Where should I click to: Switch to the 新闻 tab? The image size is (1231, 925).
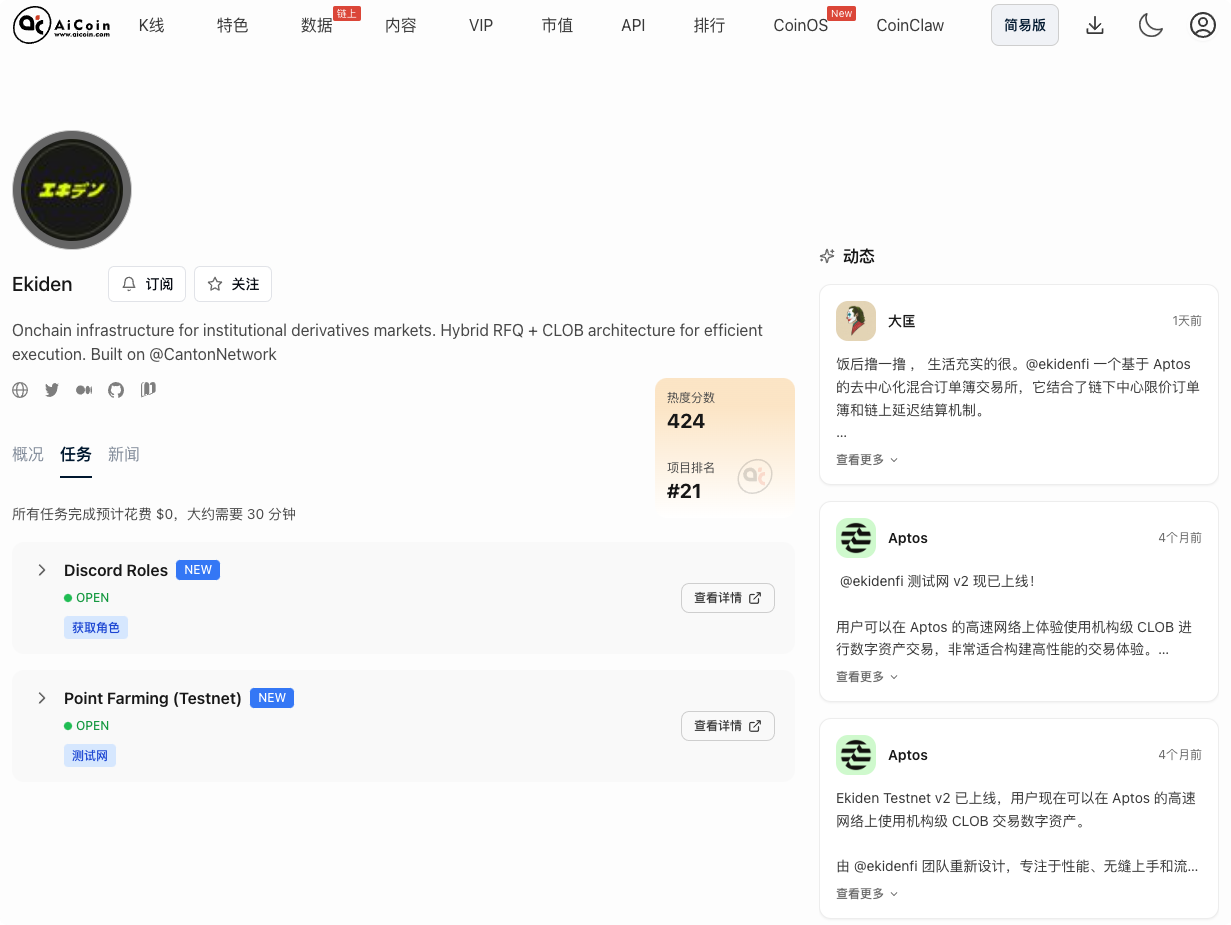[124, 454]
